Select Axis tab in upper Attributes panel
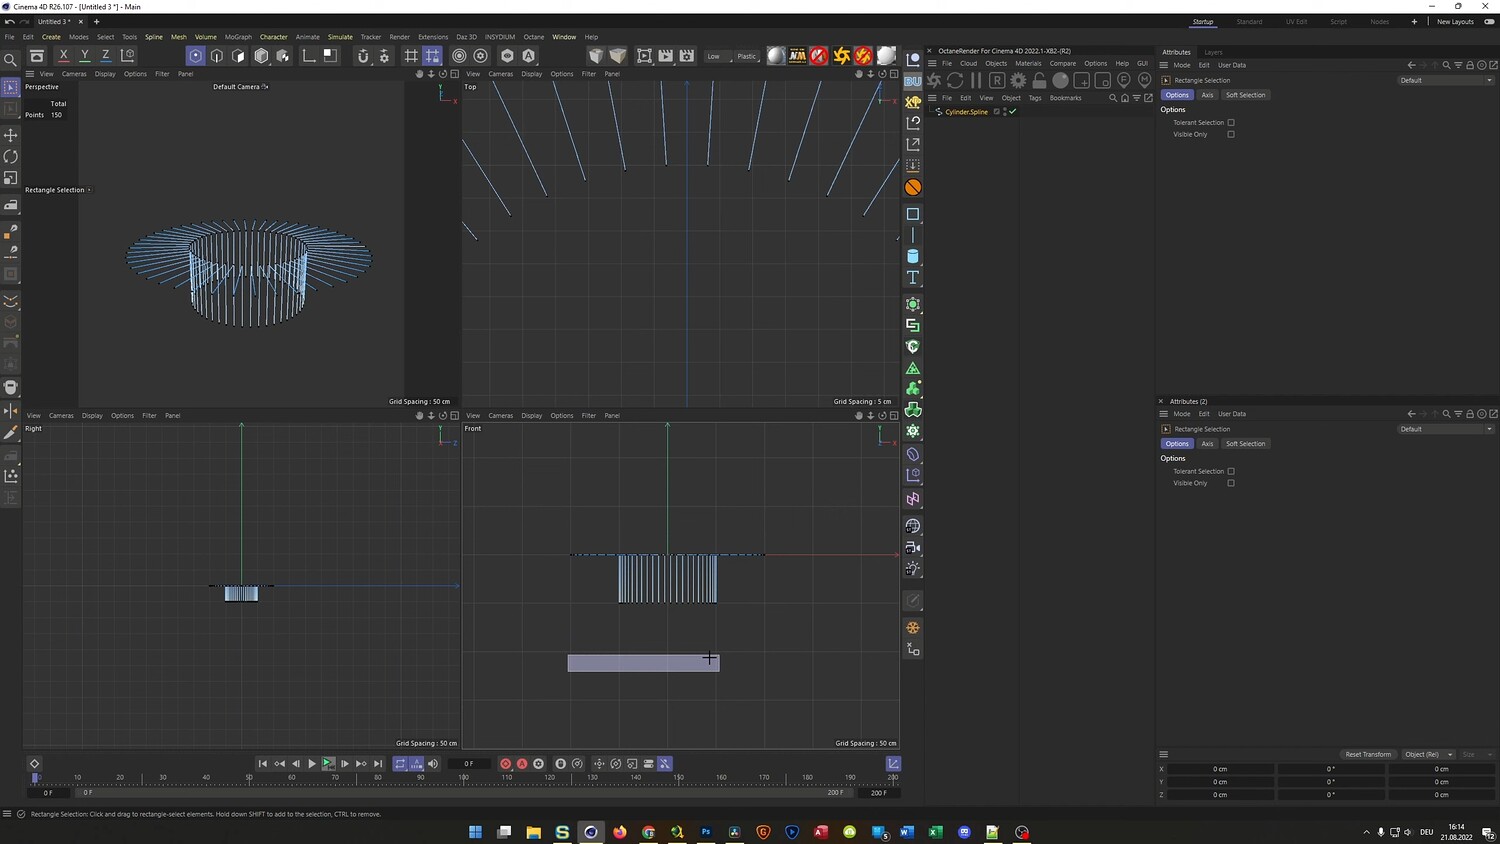The width and height of the screenshot is (1500, 844). coord(1207,95)
